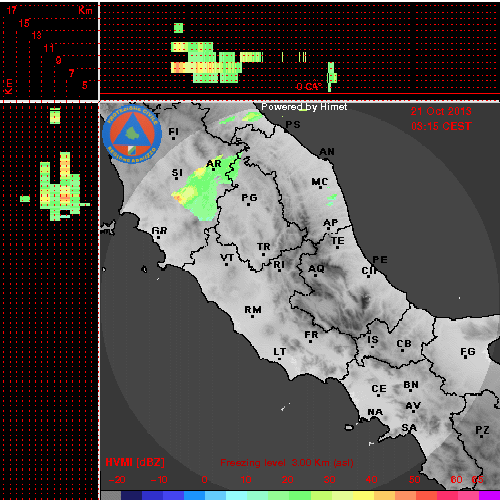Select the purple swatch at scale's right end
The image size is (500, 500).
point(489,495)
